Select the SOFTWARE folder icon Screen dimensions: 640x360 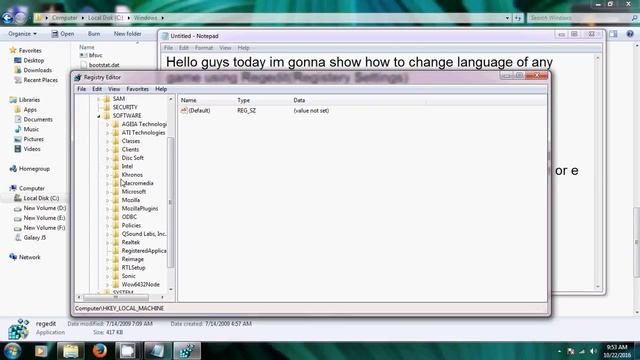click(x=107, y=116)
